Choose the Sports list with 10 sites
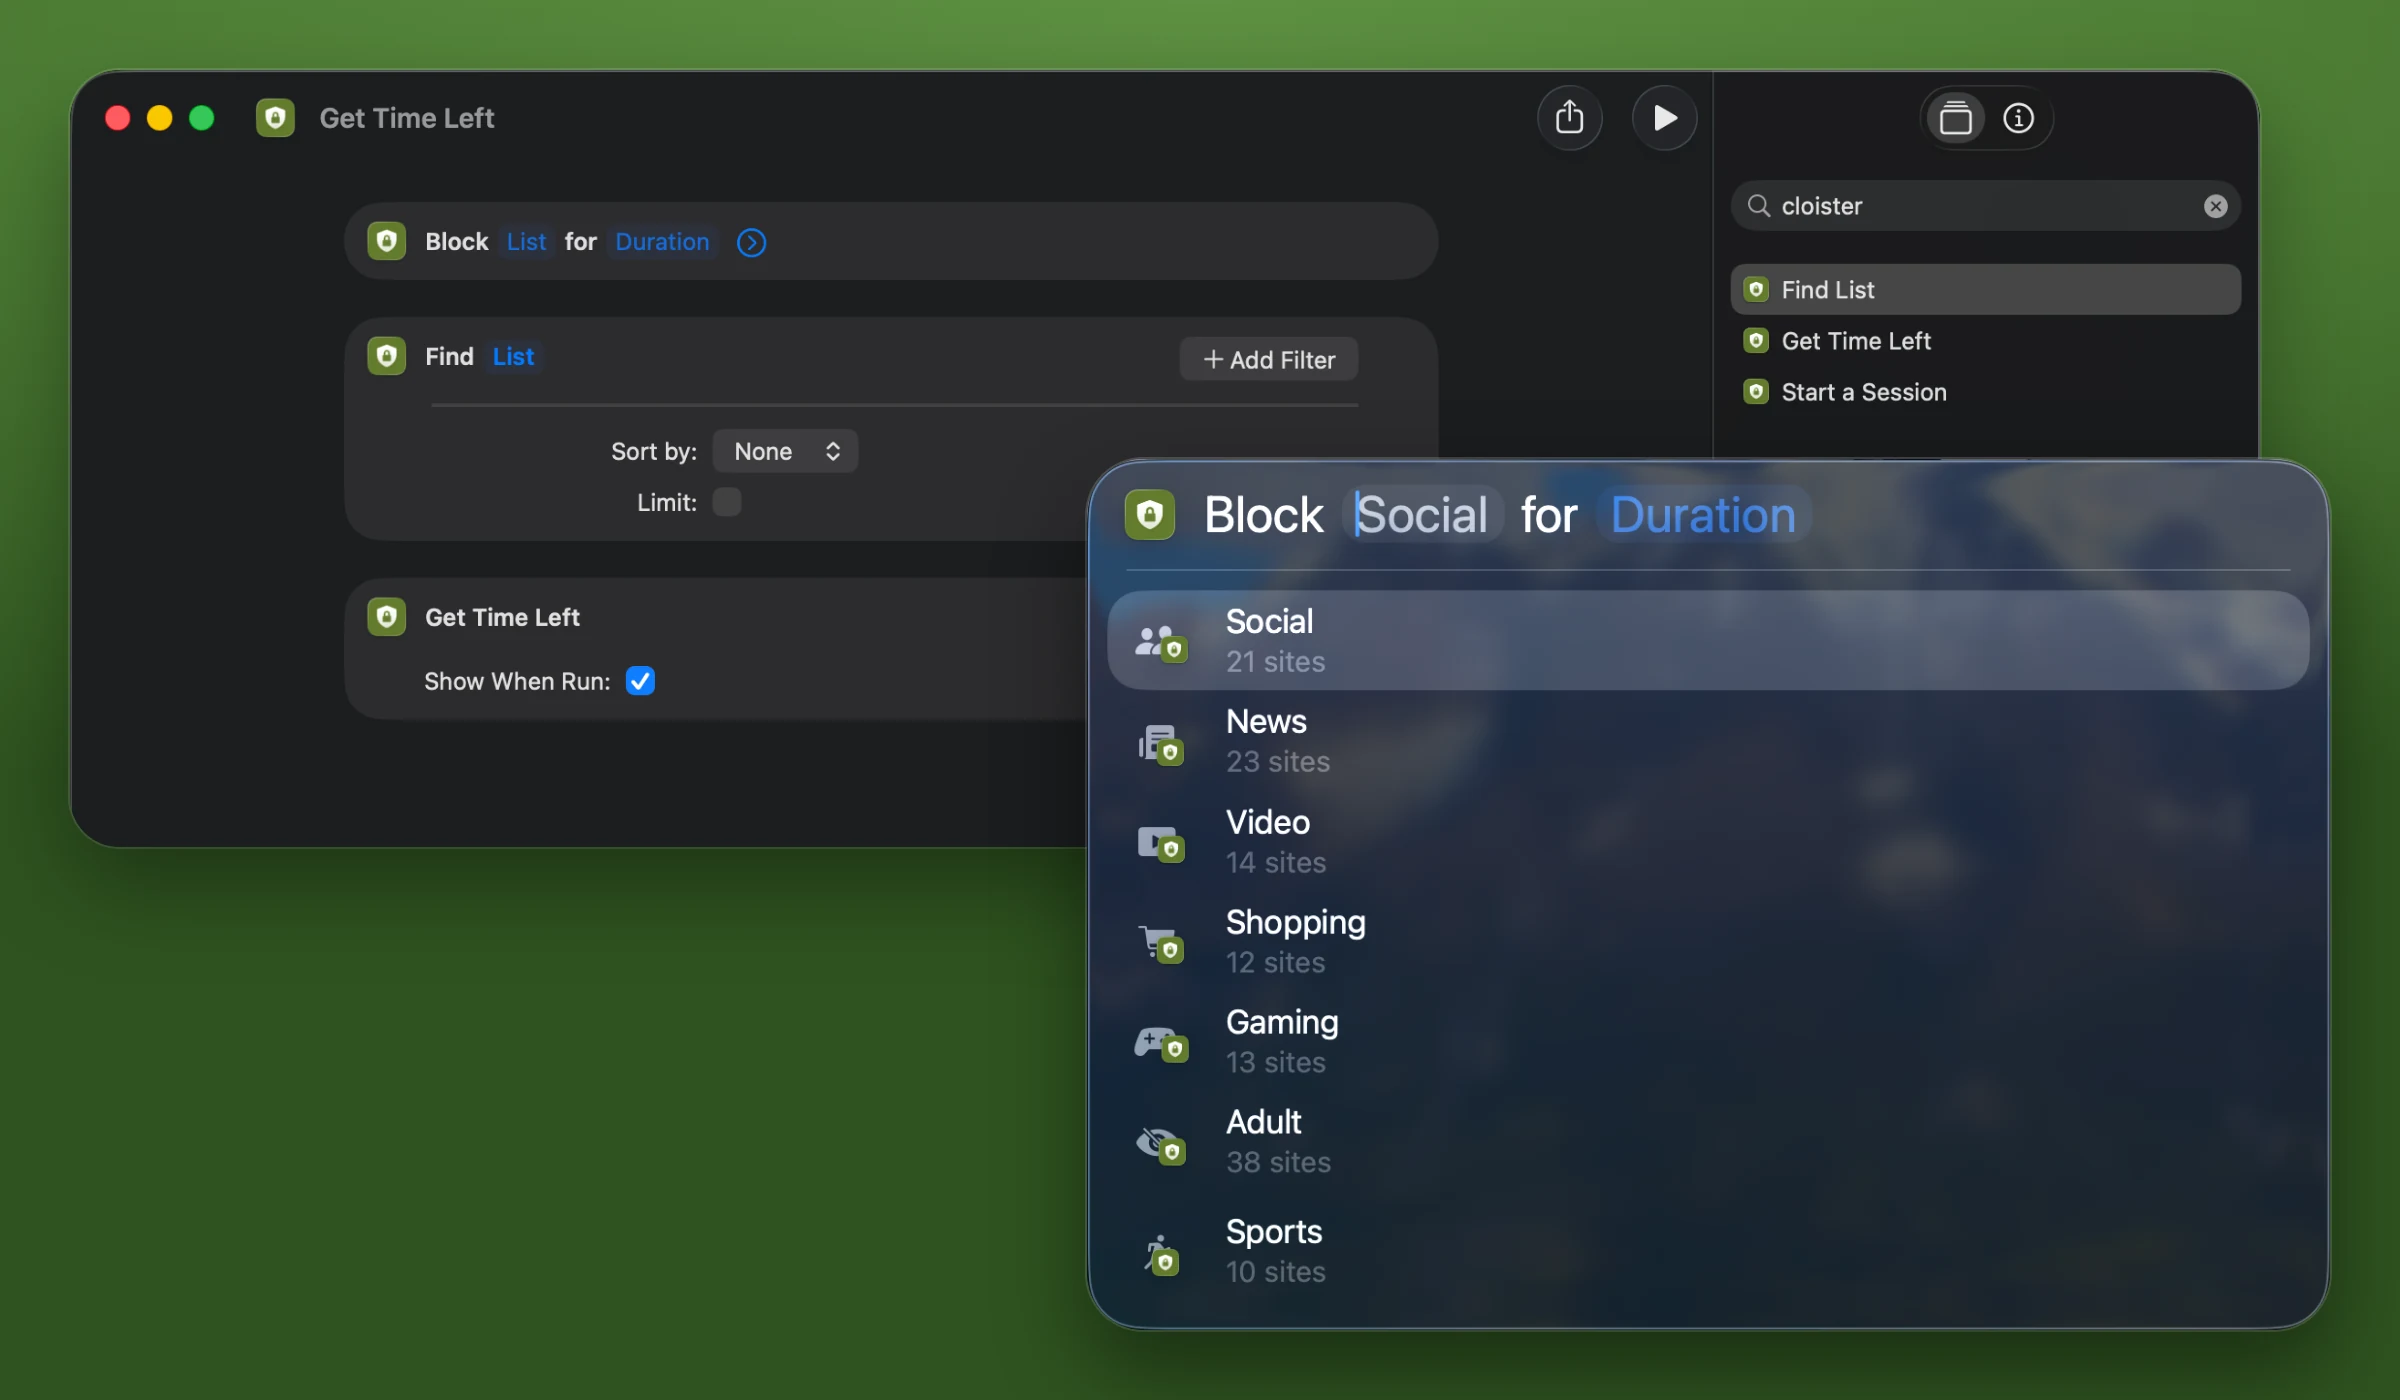Screen dimensions: 2400x1400 (1708, 1251)
